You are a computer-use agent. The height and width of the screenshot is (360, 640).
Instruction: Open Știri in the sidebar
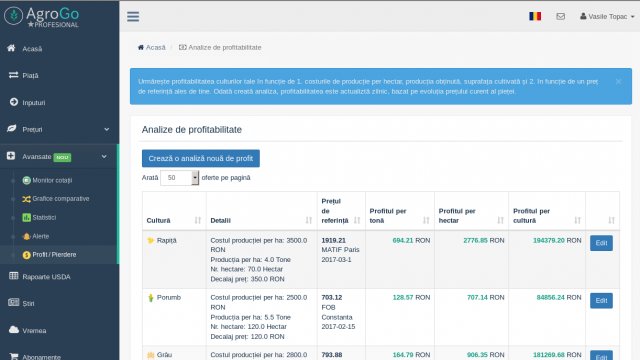point(59,303)
